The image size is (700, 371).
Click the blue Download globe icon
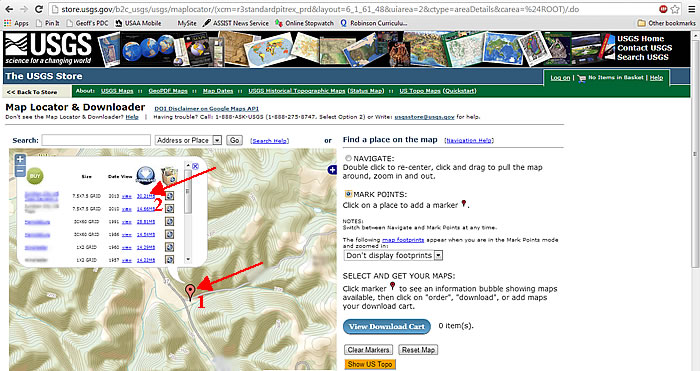[x=146, y=175]
